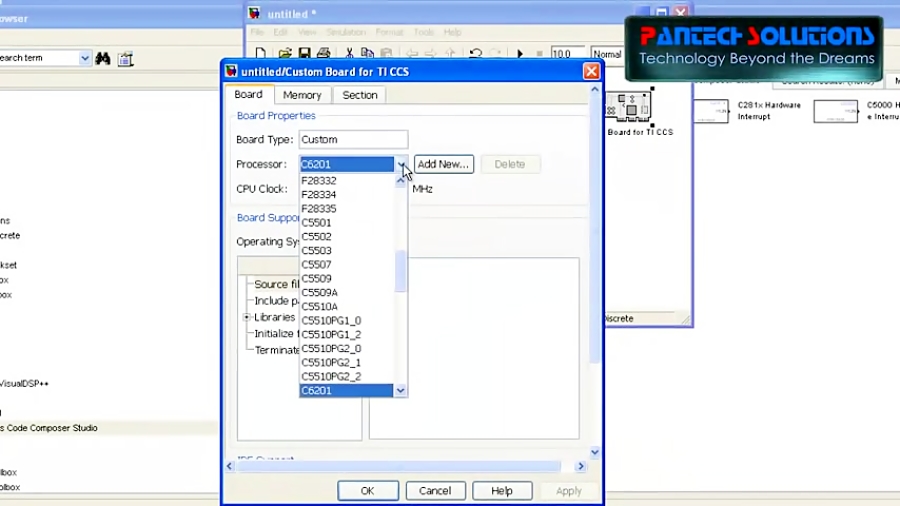Select C5510PG2_2 in processor list
Viewport: 900px width, 506px height.
[x=347, y=376]
